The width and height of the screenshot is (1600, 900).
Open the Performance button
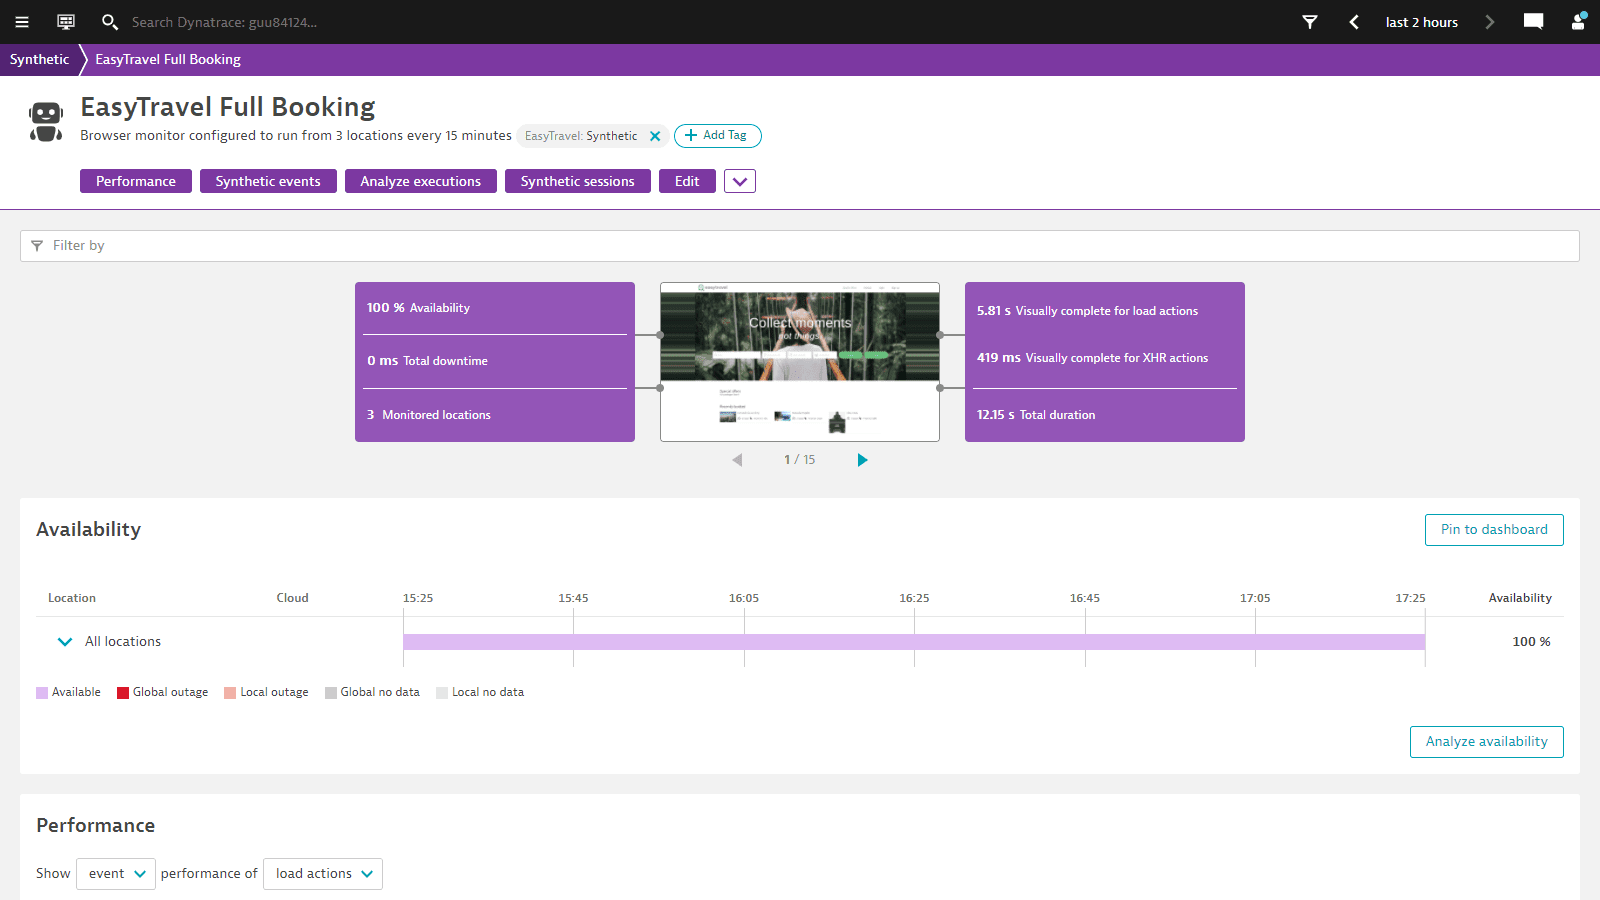[x=136, y=181]
